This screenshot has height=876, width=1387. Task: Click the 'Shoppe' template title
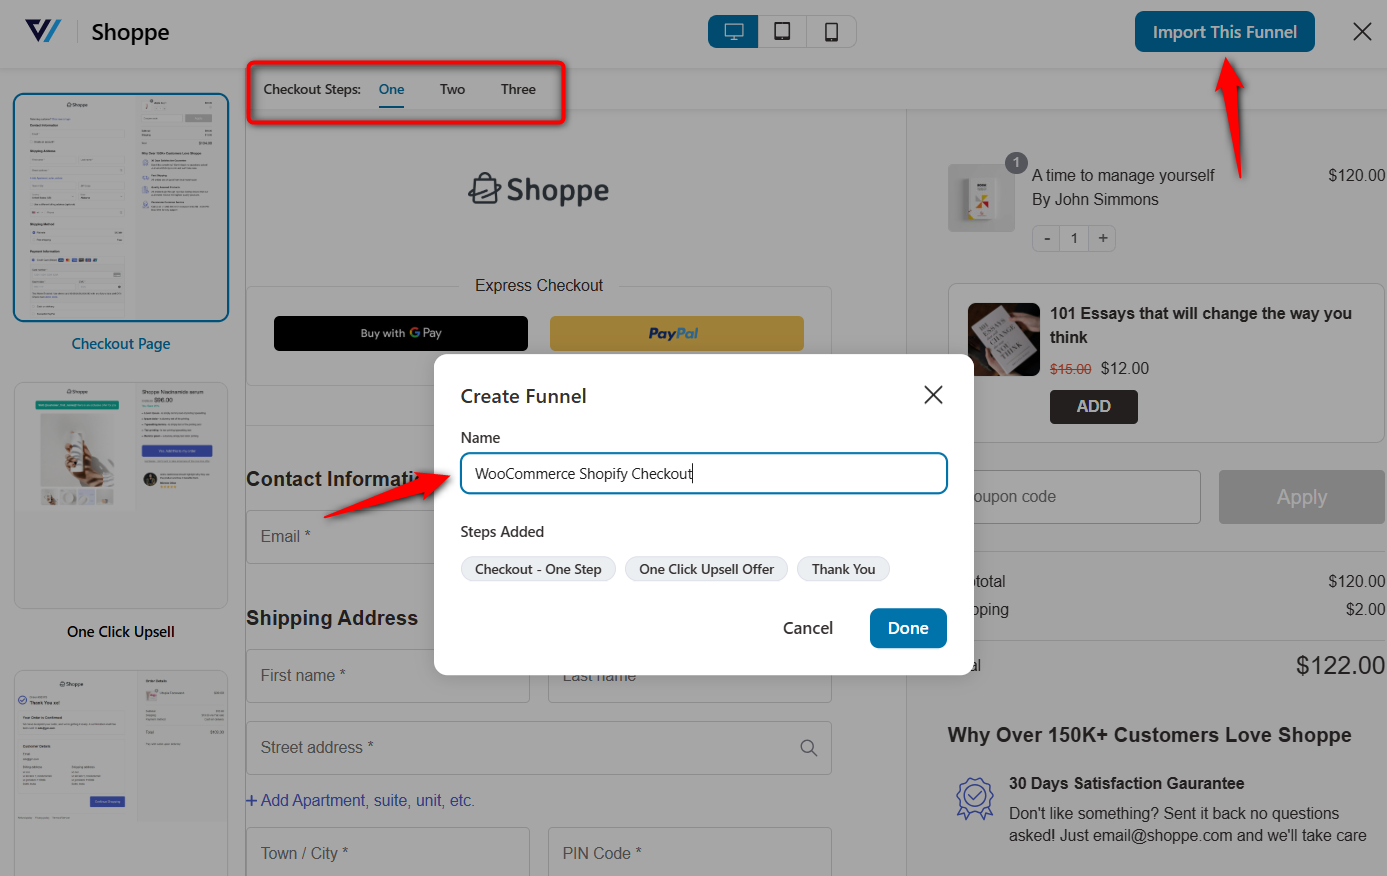click(x=130, y=32)
